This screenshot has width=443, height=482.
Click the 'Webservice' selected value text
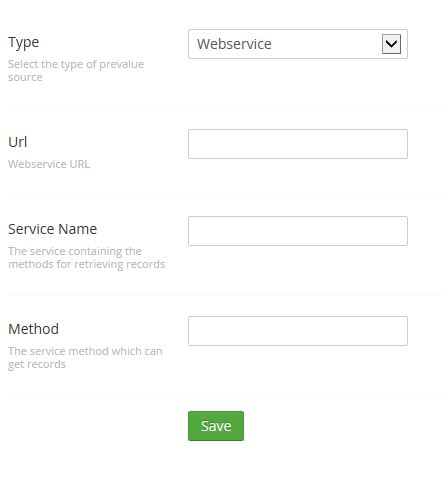(x=234, y=44)
